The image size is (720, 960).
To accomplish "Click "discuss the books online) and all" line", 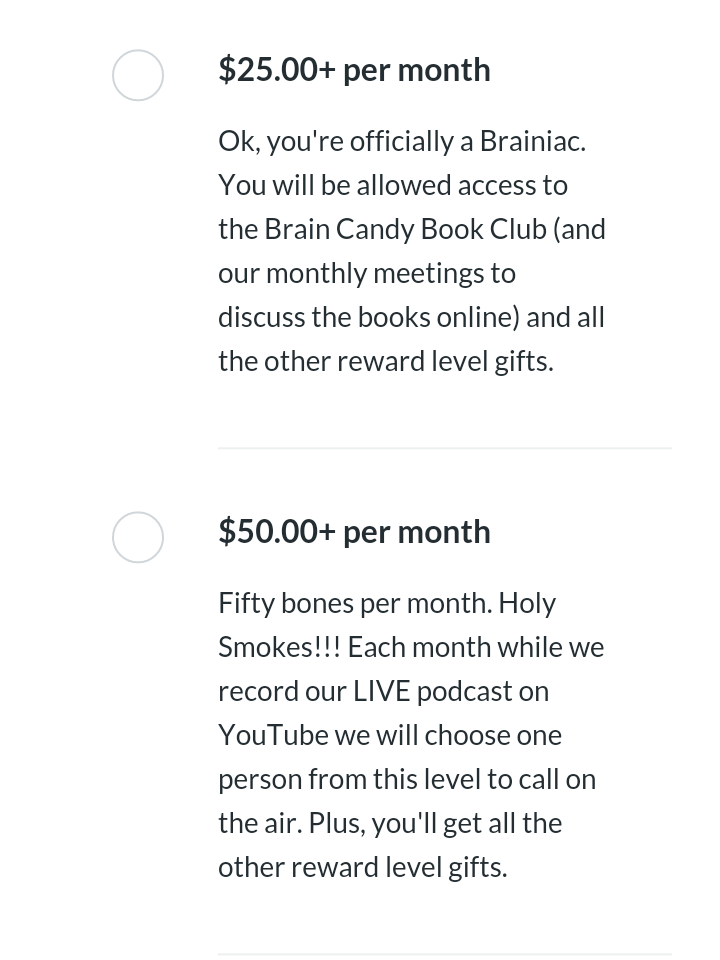I will coord(411,318).
